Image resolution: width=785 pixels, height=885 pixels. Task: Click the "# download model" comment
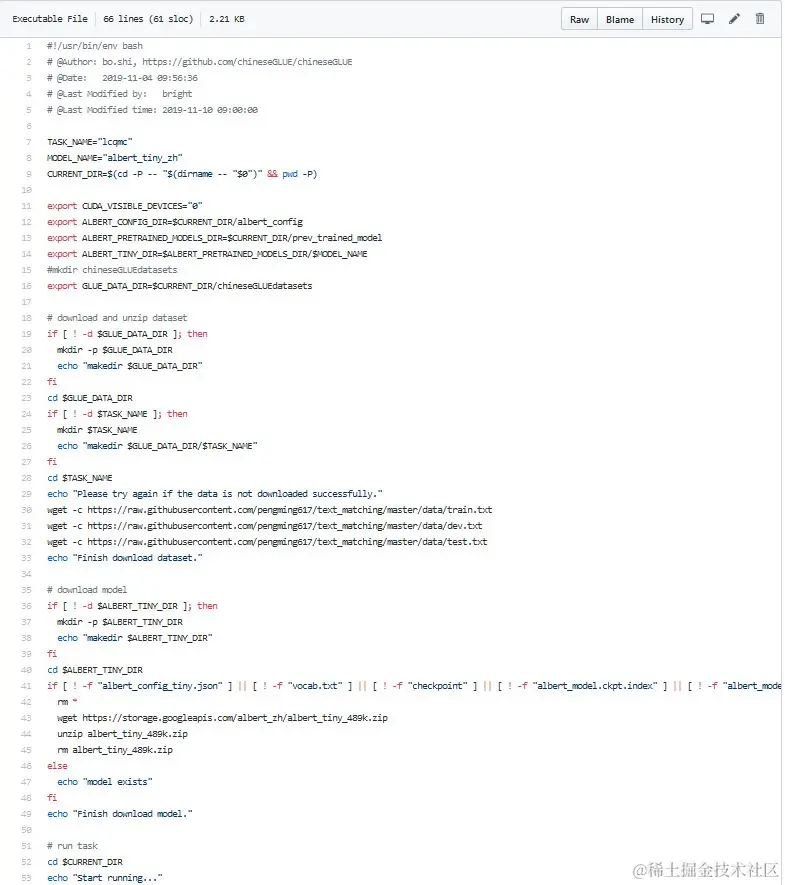pos(87,590)
